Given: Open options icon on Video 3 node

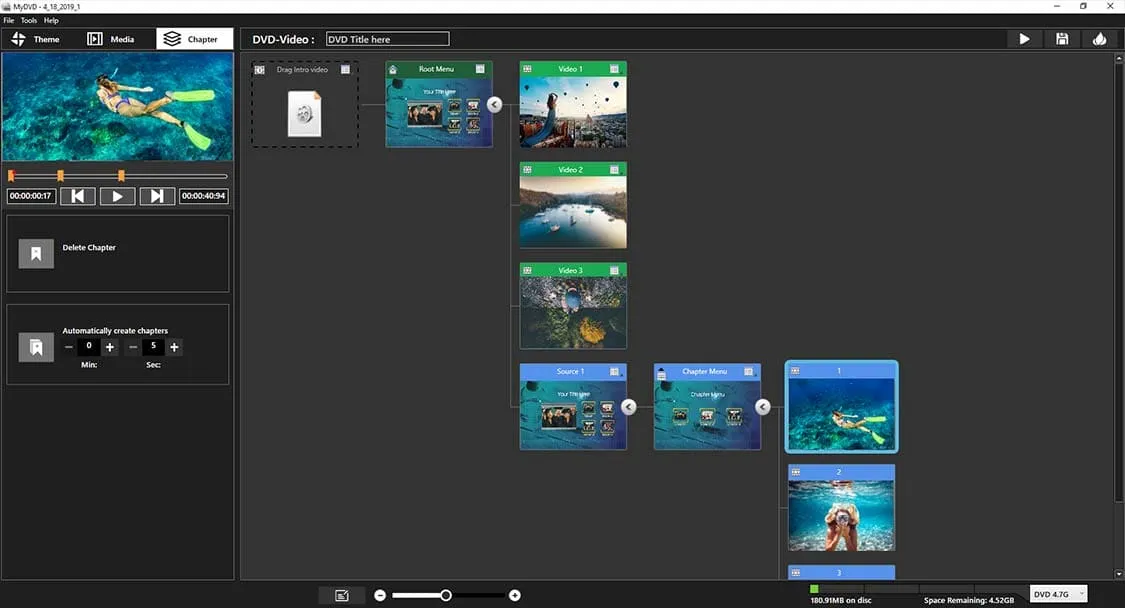Looking at the screenshot, I should 614,271.
